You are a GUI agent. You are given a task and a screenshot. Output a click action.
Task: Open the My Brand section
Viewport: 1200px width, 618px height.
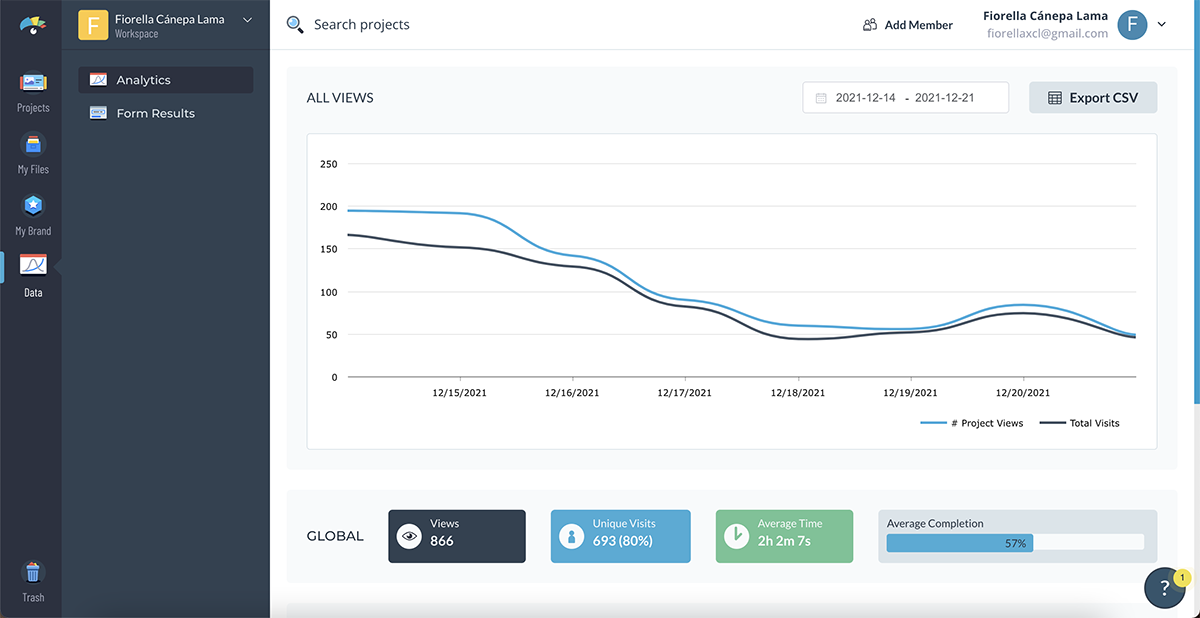33,206
